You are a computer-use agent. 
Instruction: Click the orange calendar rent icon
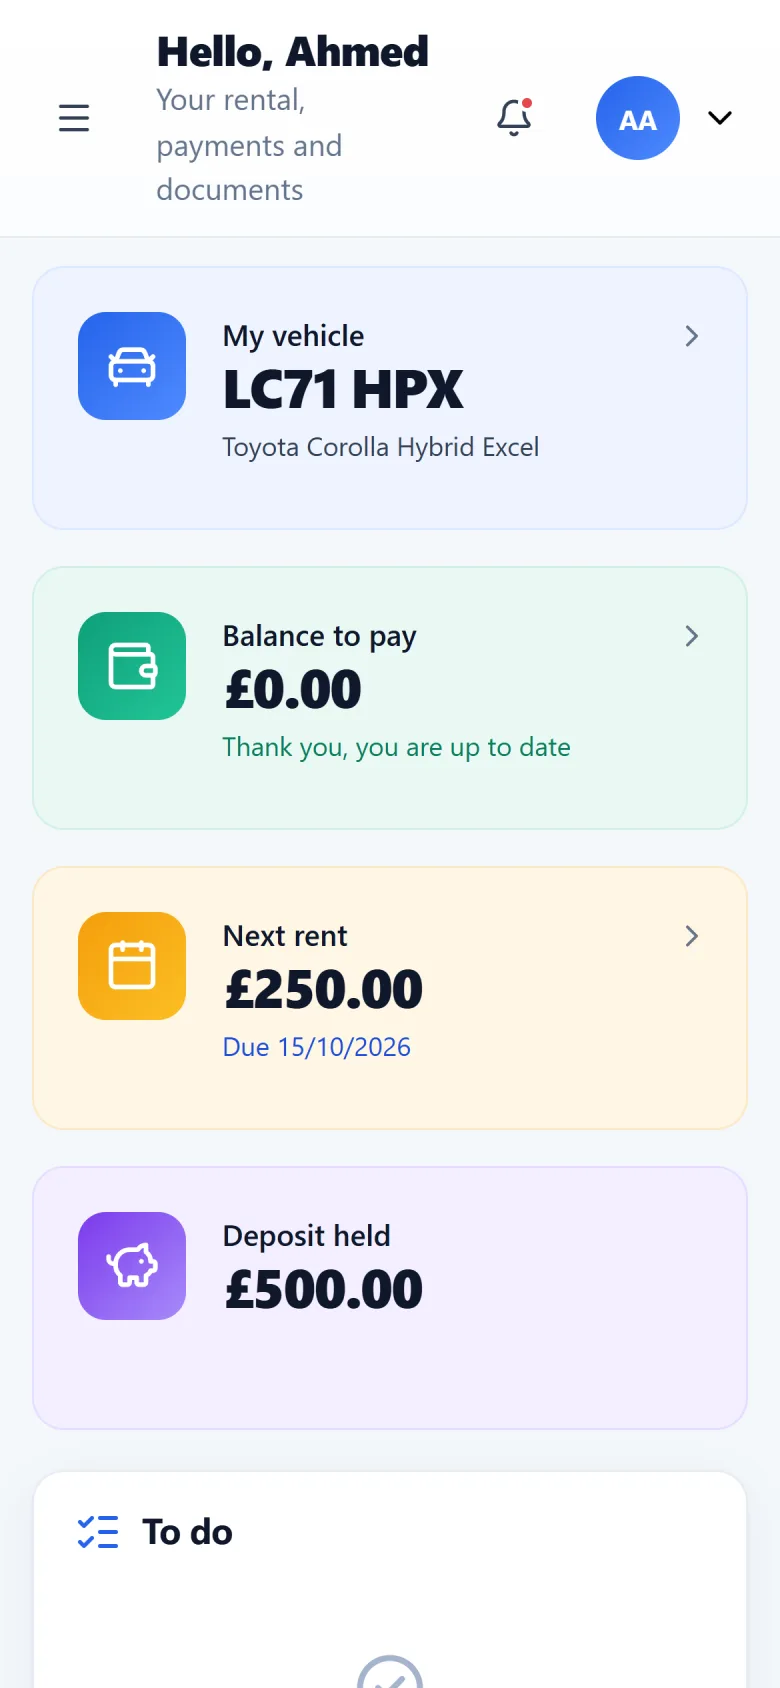[x=132, y=966]
